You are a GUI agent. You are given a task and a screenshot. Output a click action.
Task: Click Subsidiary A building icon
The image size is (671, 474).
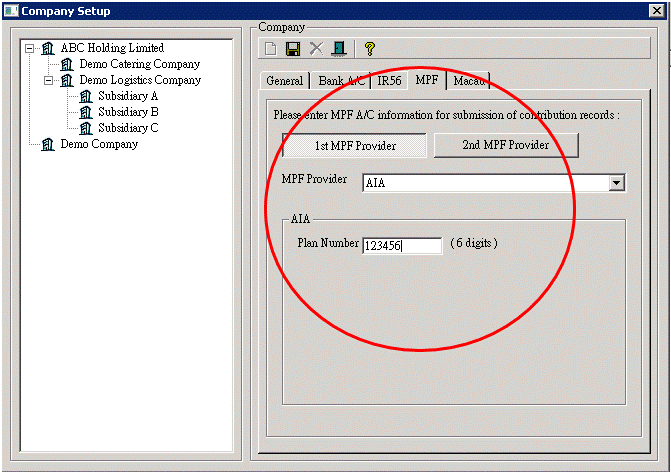(x=86, y=96)
